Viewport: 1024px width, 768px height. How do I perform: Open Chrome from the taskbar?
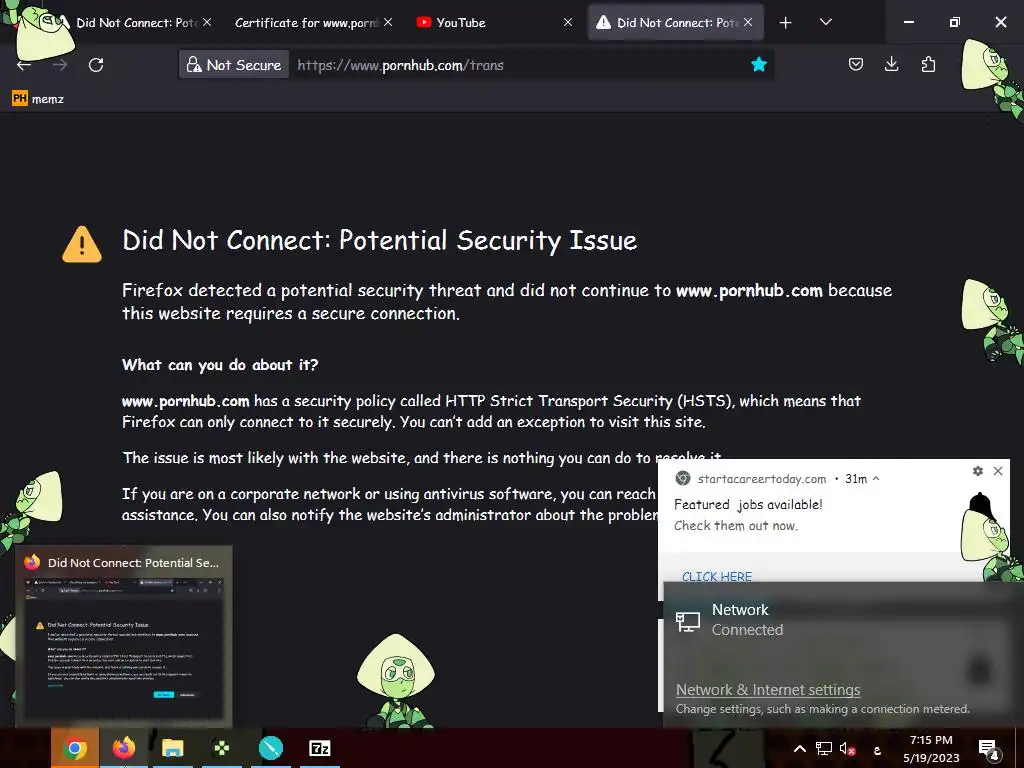75,748
